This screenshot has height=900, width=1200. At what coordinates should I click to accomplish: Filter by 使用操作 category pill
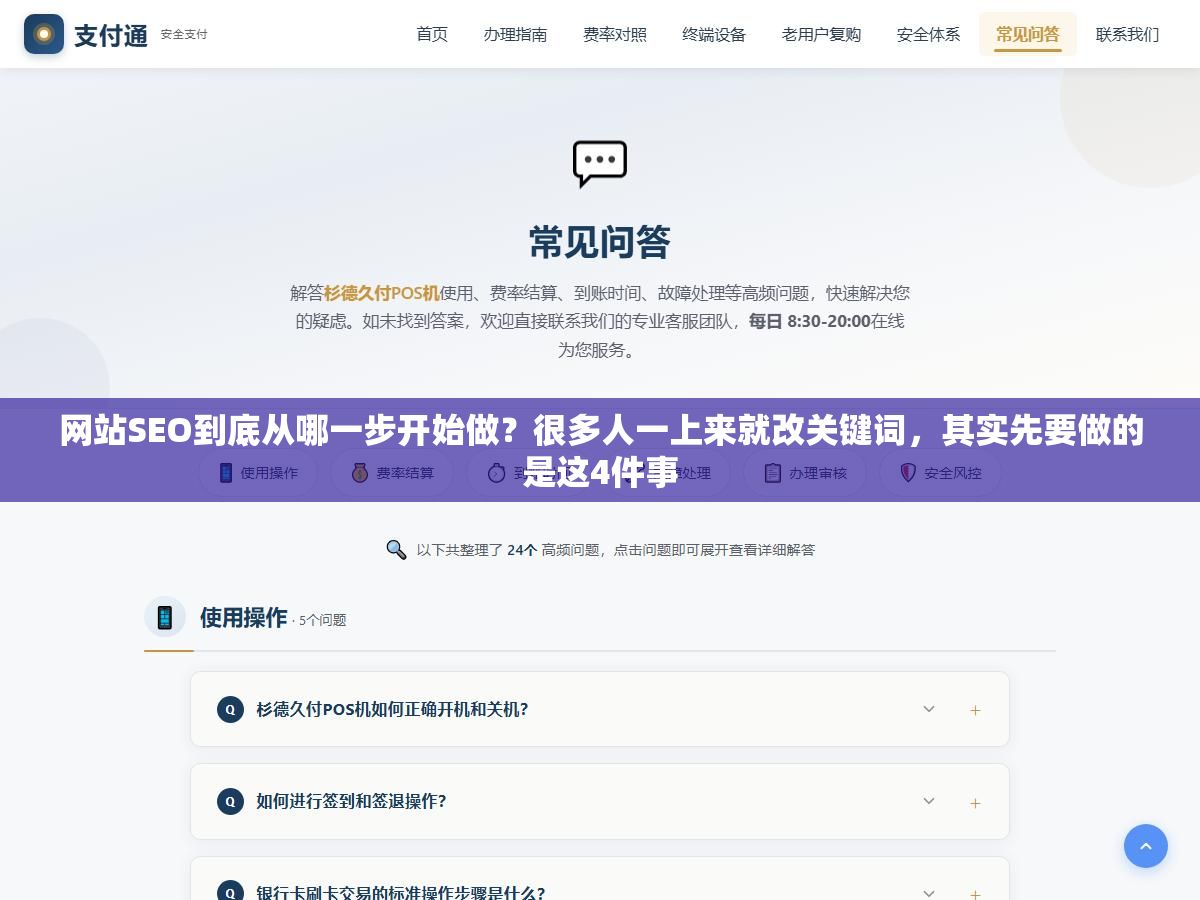(x=258, y=473)
